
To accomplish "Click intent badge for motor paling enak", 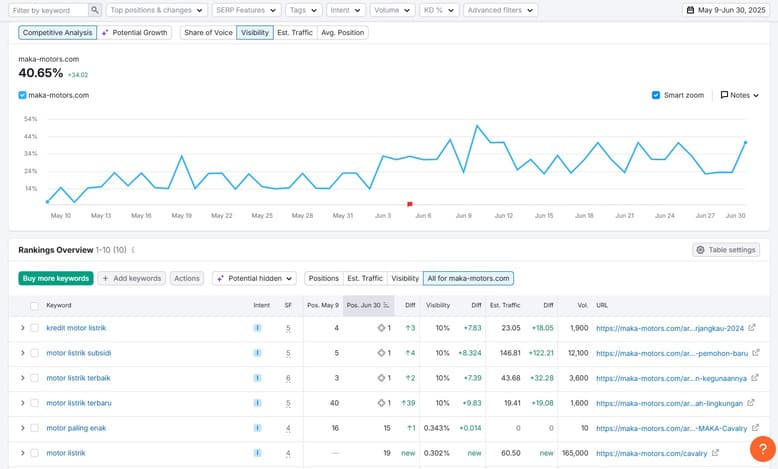I will coord(258,428).
